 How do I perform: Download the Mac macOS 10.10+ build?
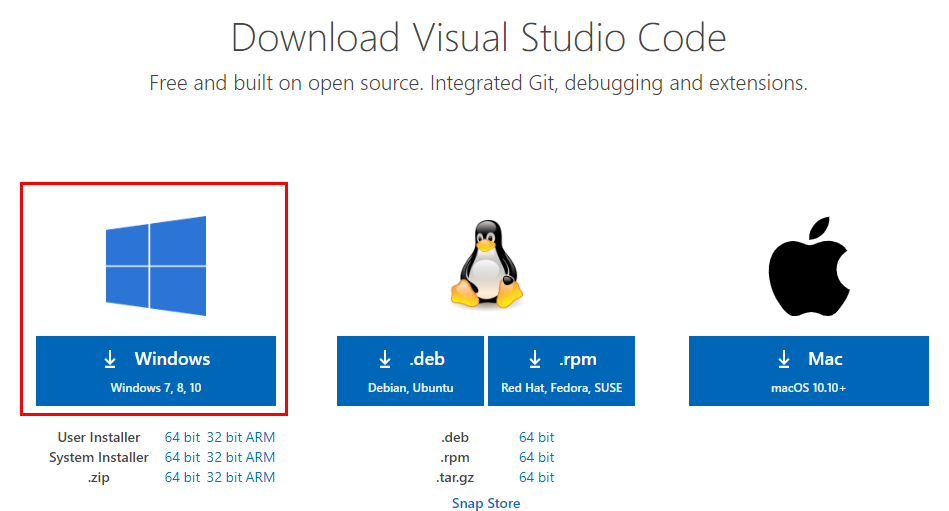[809, 371]
